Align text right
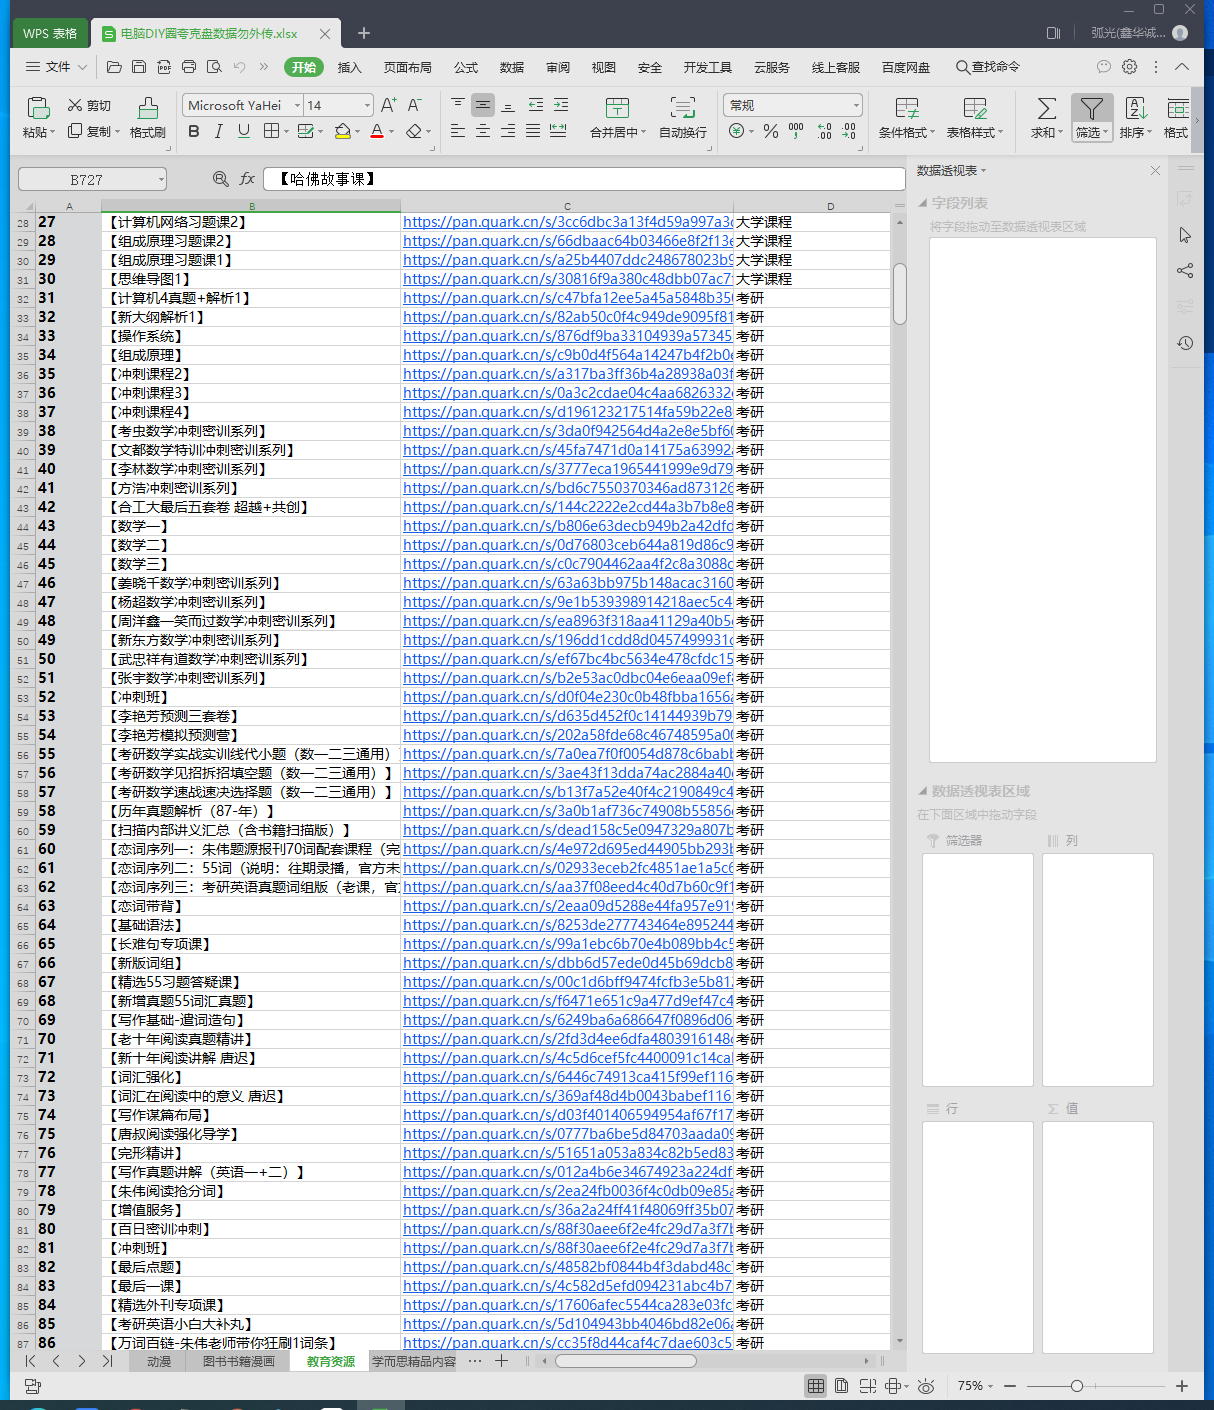The width and height of the screenshot is (1214, 1410). (x=508, y=131)
